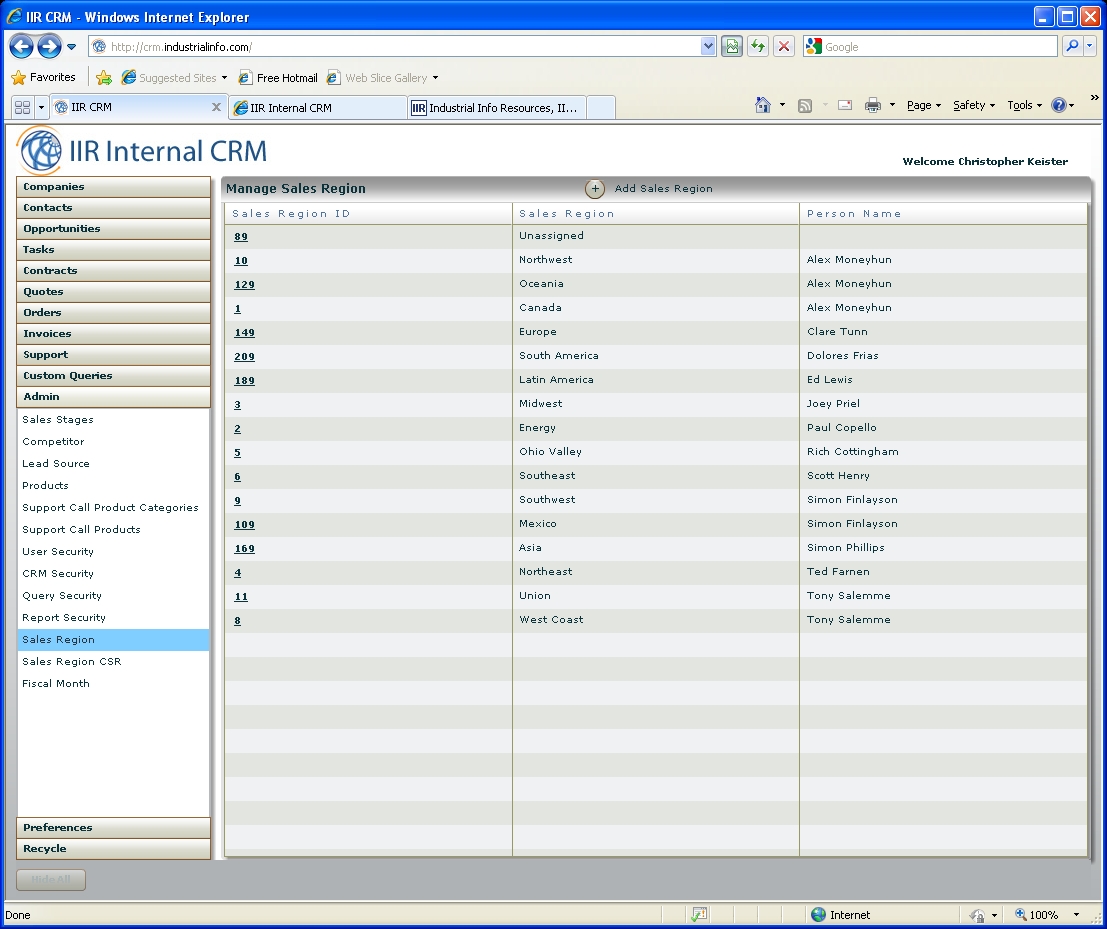Open the zoom level 100% dropdown
1107x929 pixels.
click(x=1076, y=915)
